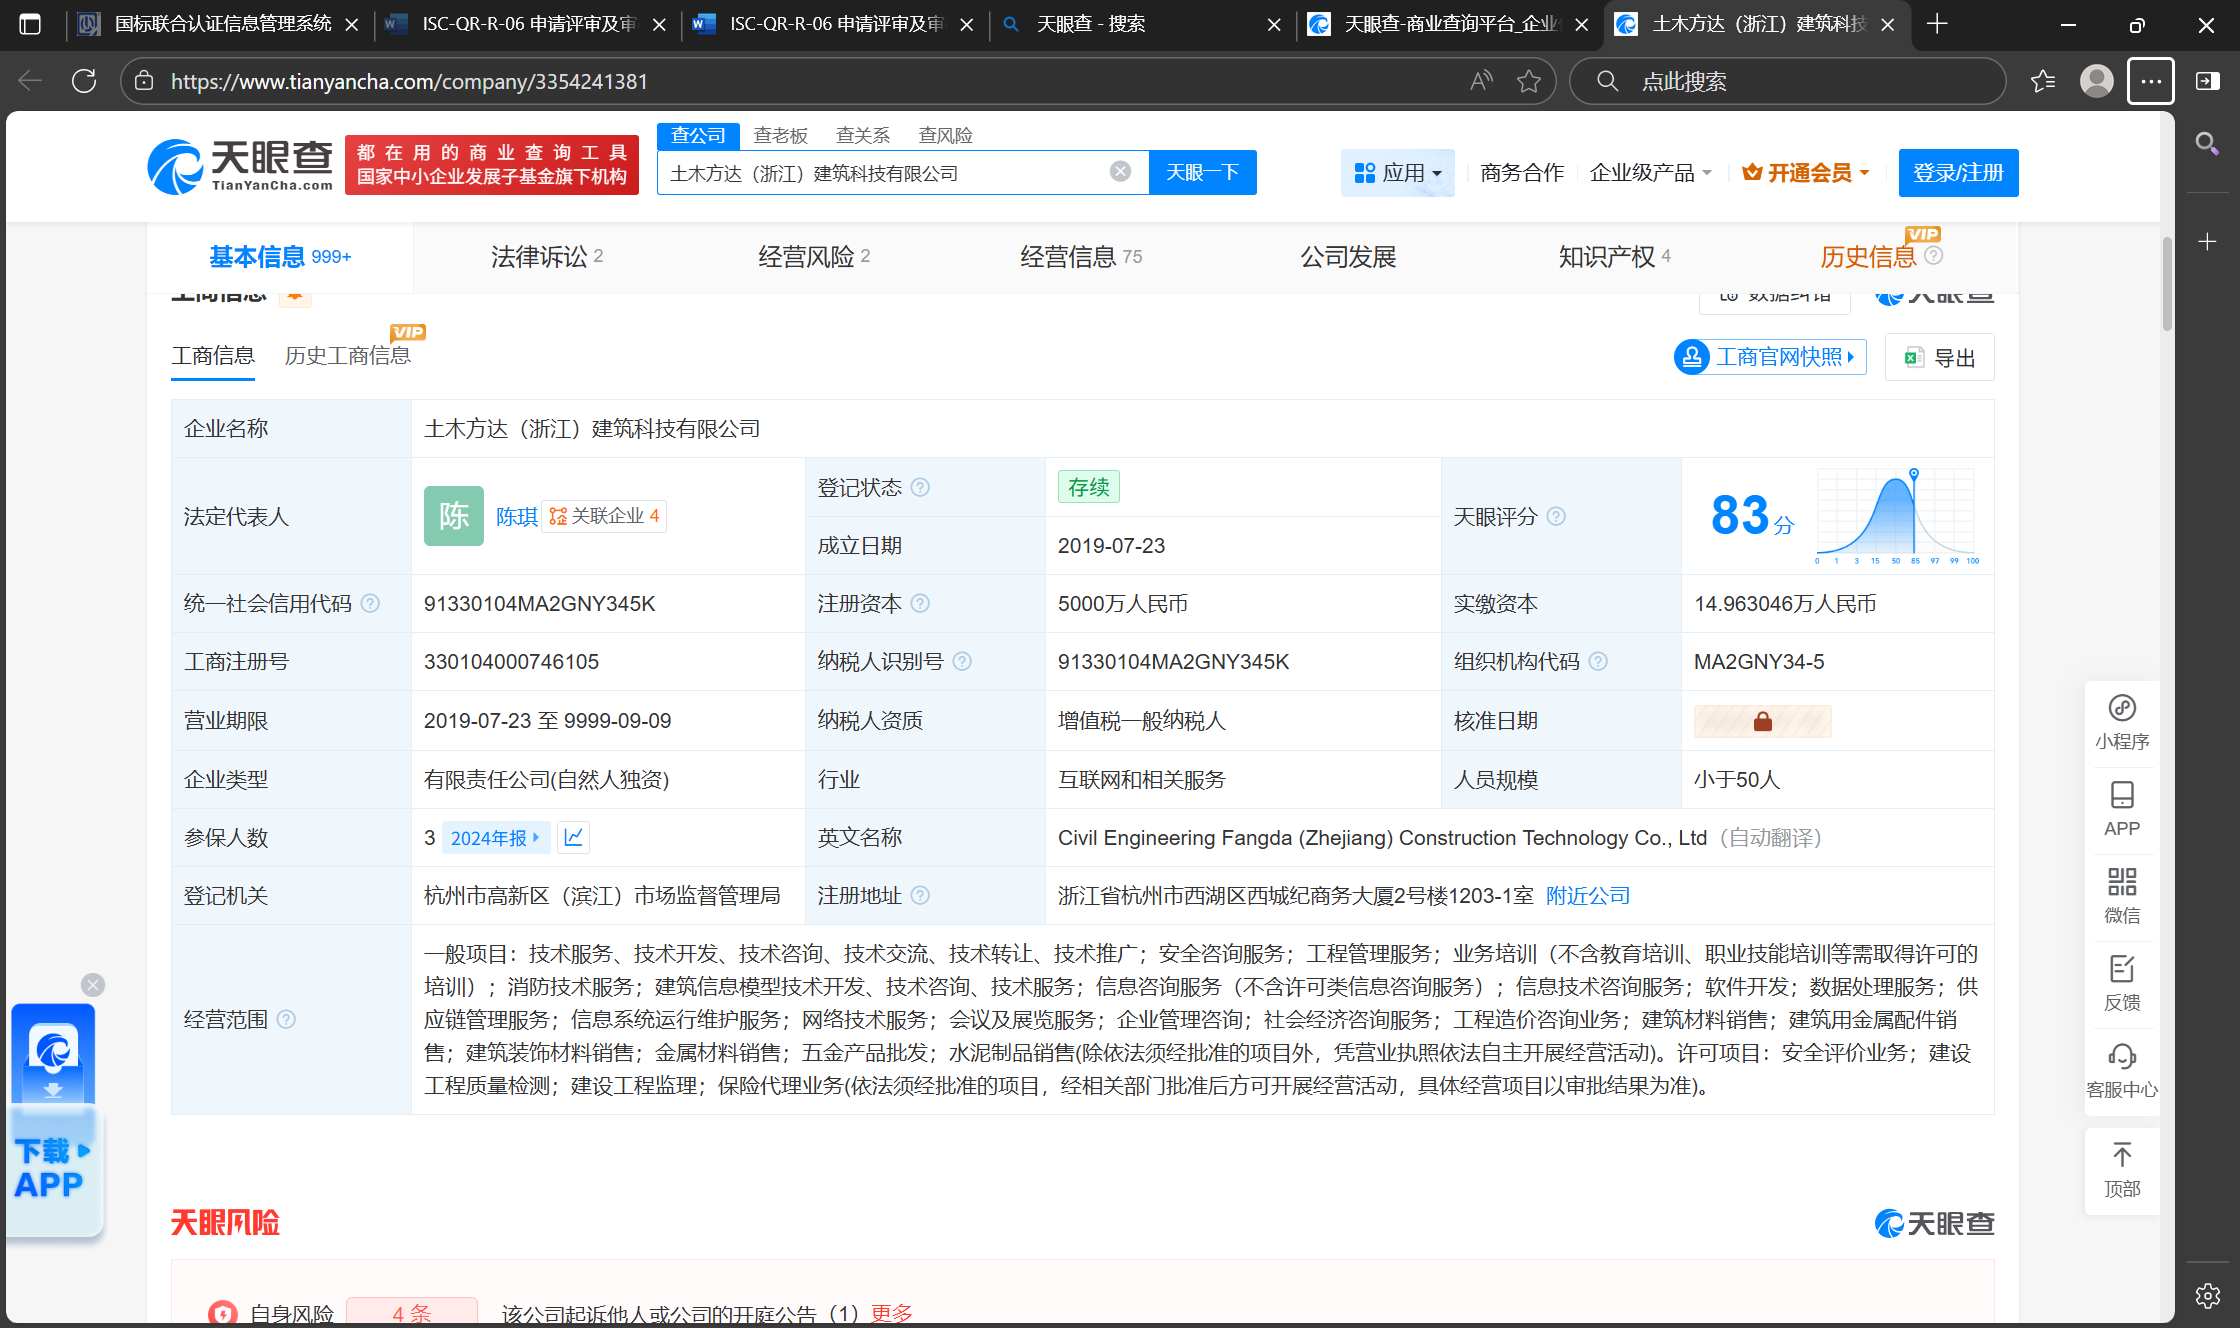The image size is (2240, 1328).
Task: Select the 历史工商信息 sub-tab
Action: tap(347, 356)
